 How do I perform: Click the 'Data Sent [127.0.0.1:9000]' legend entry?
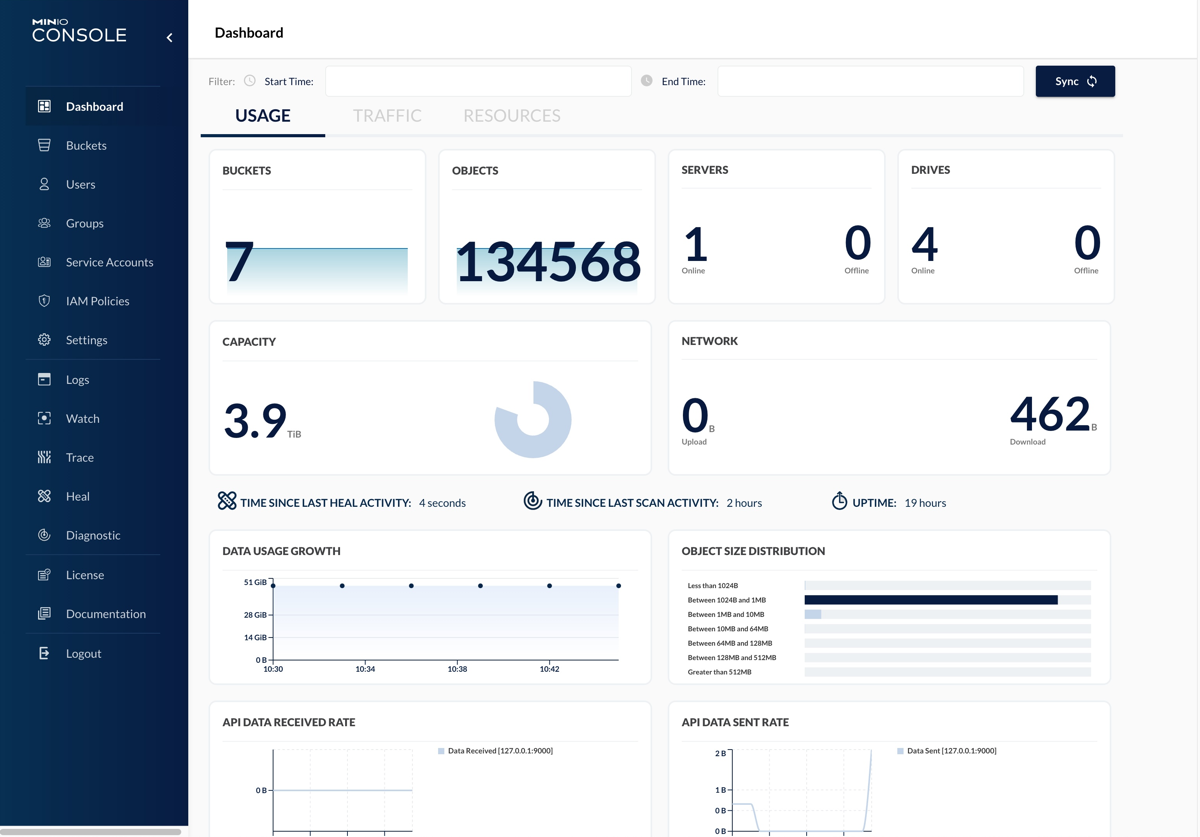(946, 750)
